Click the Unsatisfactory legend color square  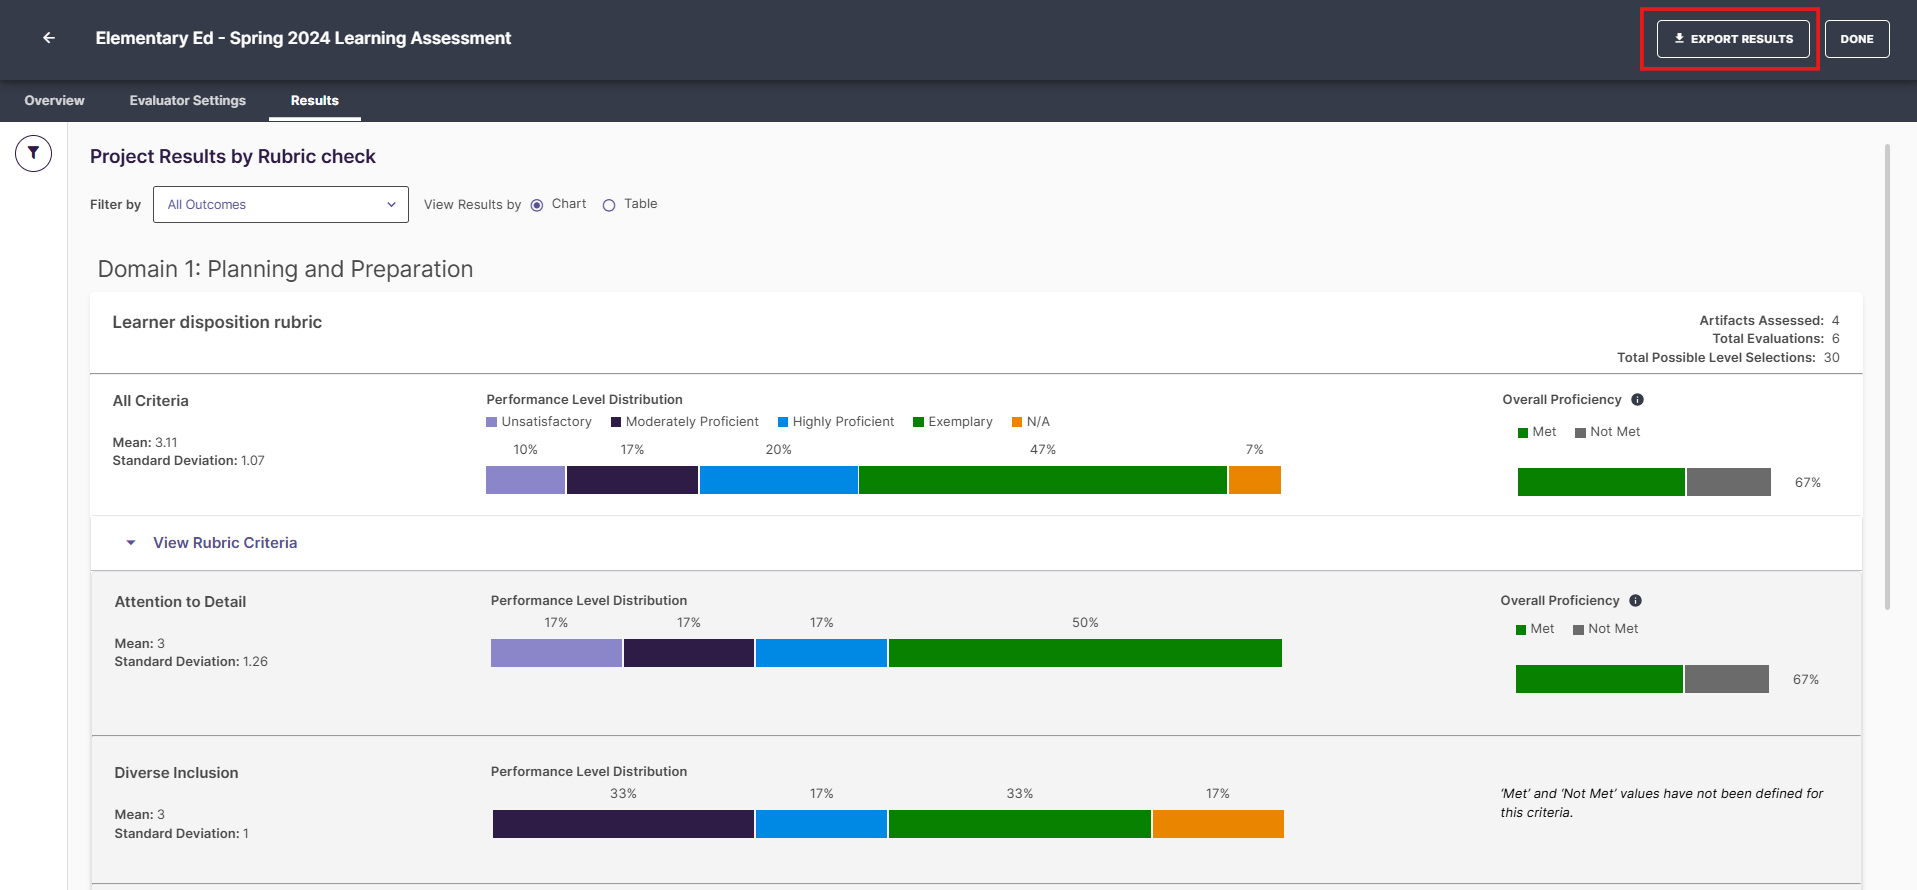(x=491, y=422)
